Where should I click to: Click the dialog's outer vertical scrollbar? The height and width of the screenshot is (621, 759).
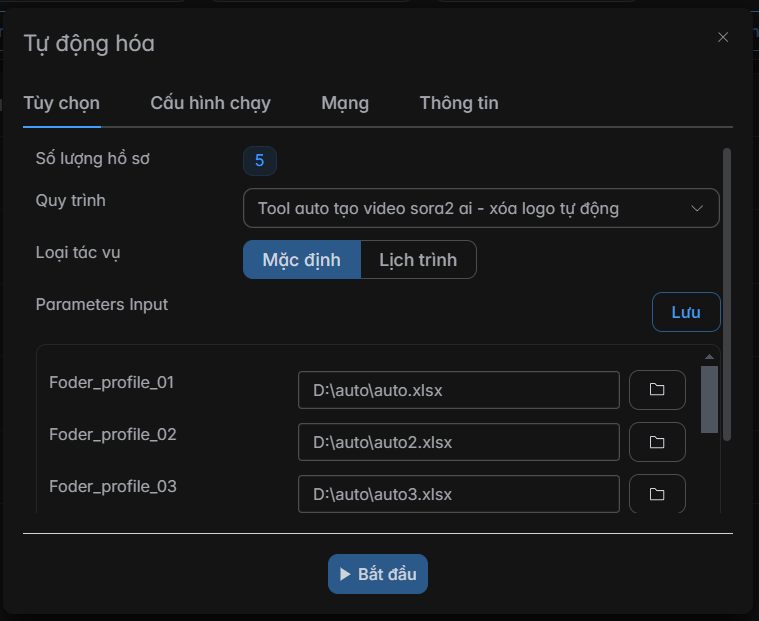[x=727, y=290]
